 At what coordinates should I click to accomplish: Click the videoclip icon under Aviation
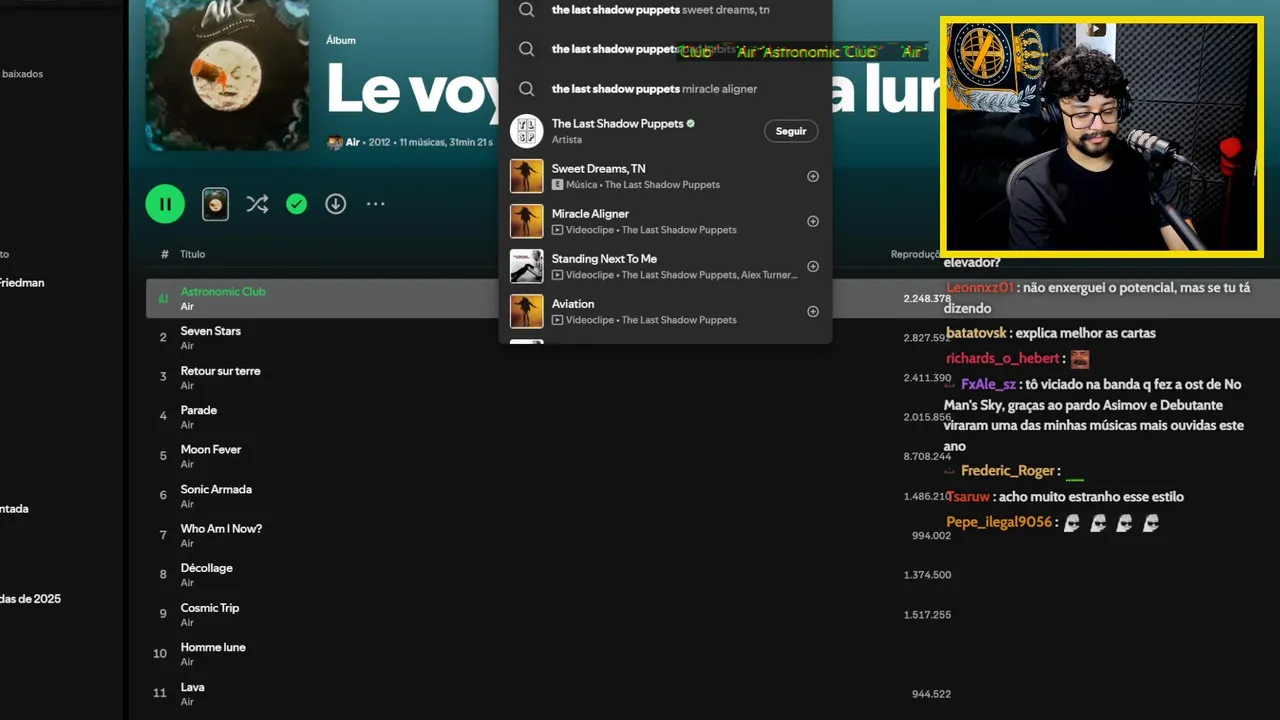pyautogui.click(x=557, y=320)
